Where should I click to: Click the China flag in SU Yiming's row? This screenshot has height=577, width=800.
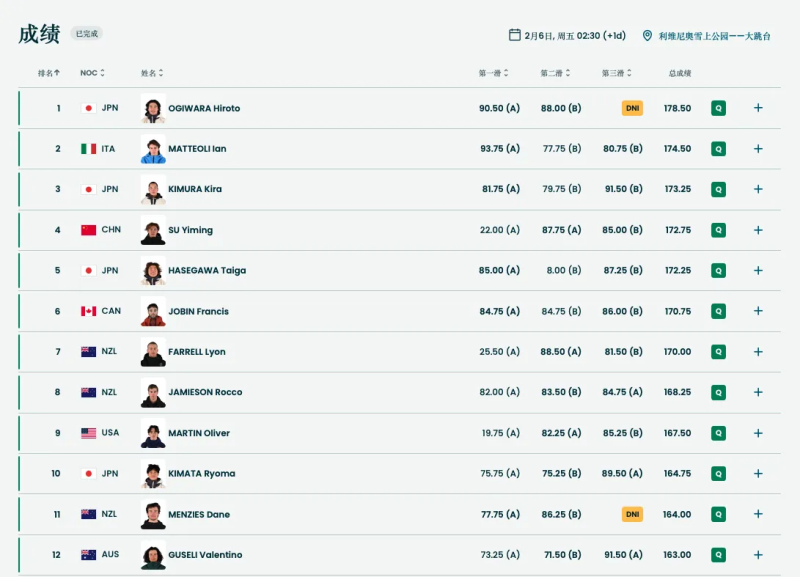88,230
